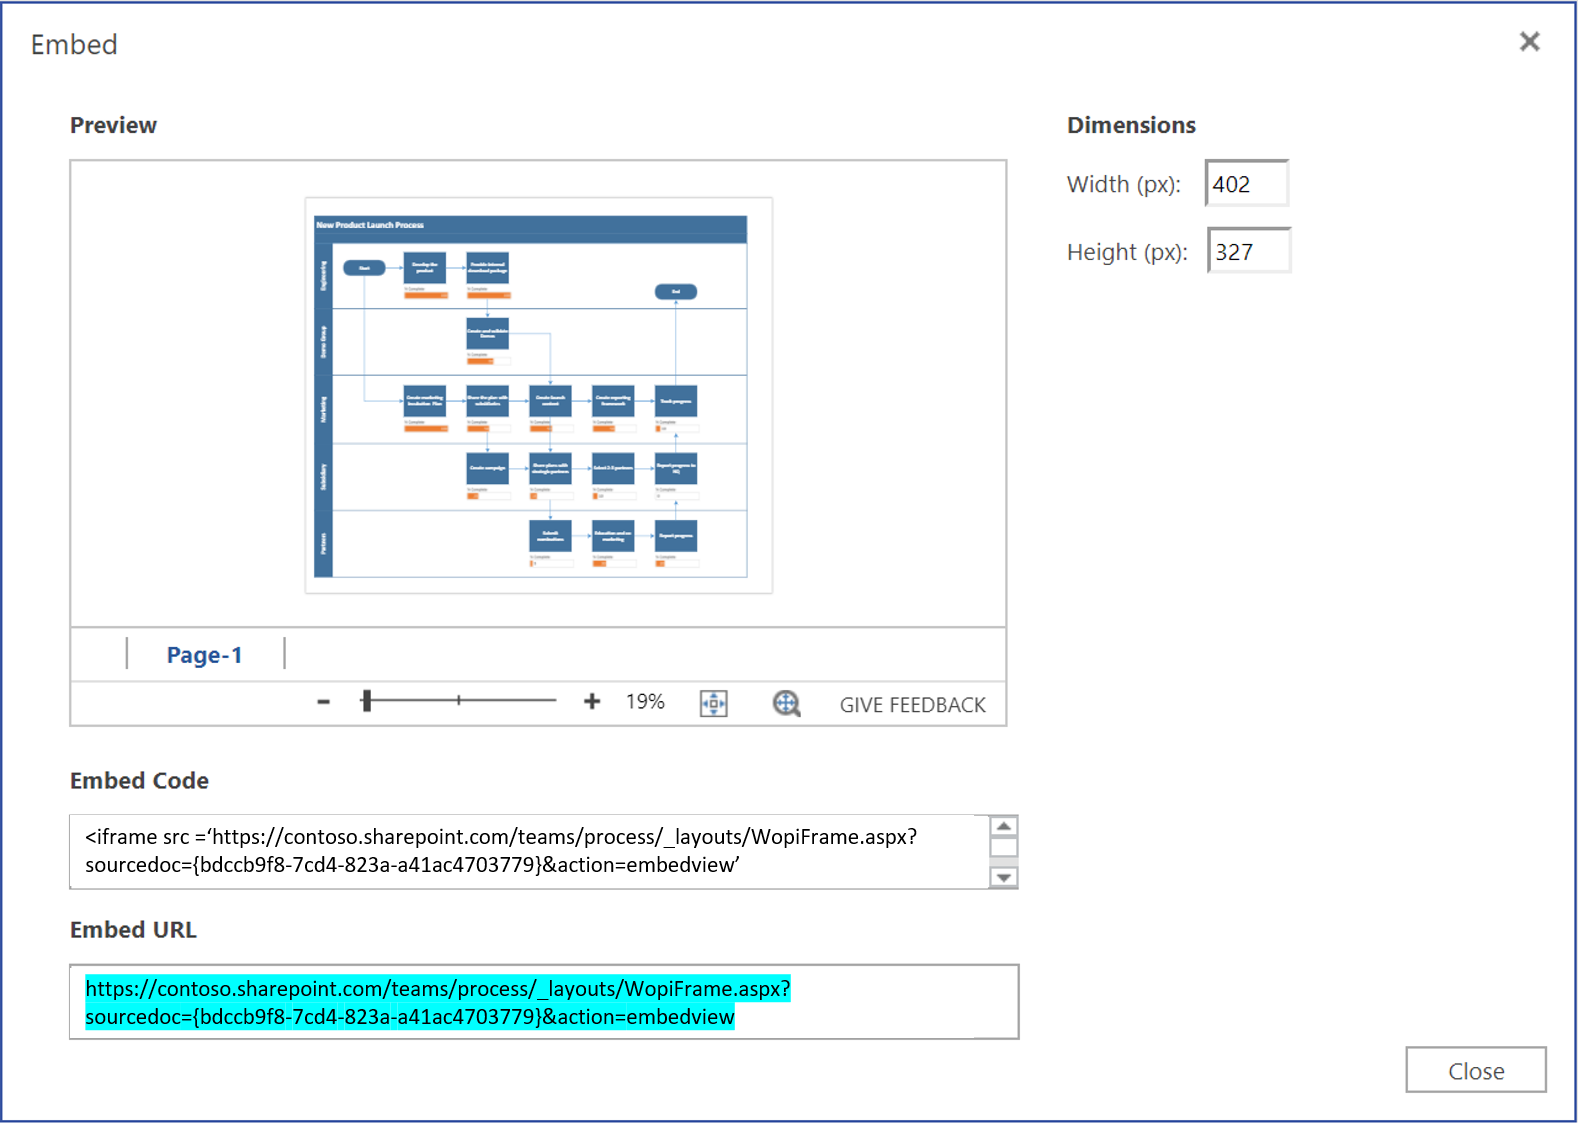The width and height of the screenshot is (1578, 1125).
Task: Click the 'Embed' dialog title
Action: (74, 44)
